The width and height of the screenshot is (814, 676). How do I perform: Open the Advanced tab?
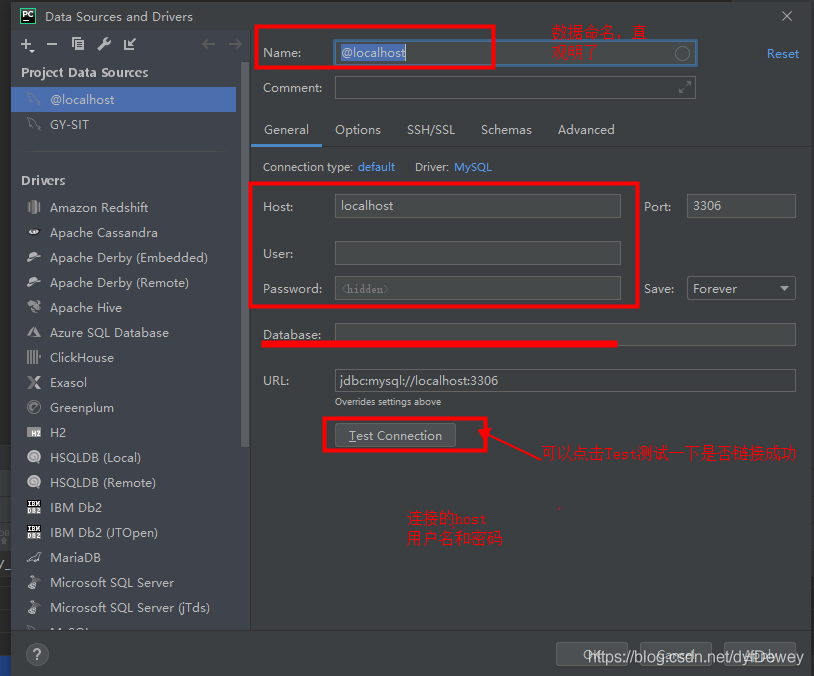point(586,130)
